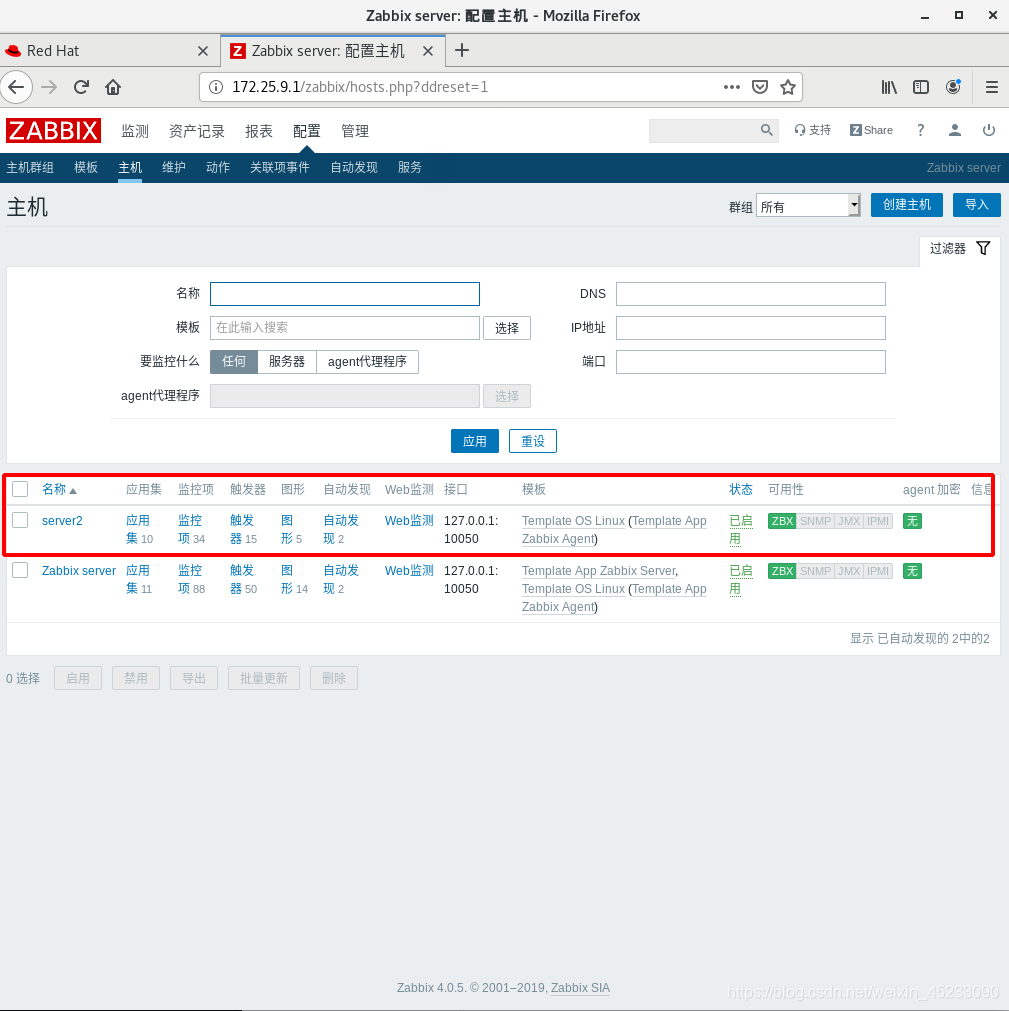This screenshot has width=1009, height=1011.
Task: Reload the current page
Action: point(81,87)
